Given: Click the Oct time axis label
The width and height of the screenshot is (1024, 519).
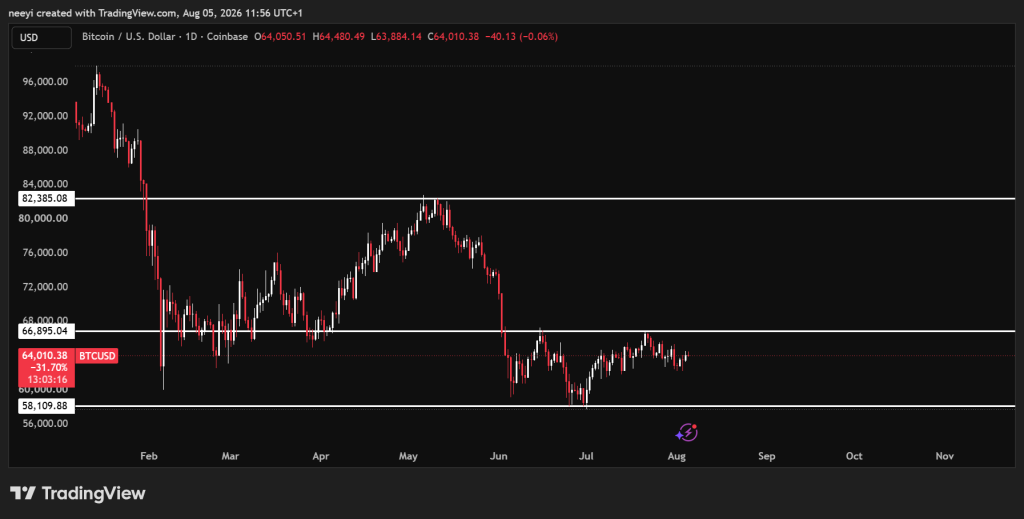Looking at the screenshot, I should [854, 456].
